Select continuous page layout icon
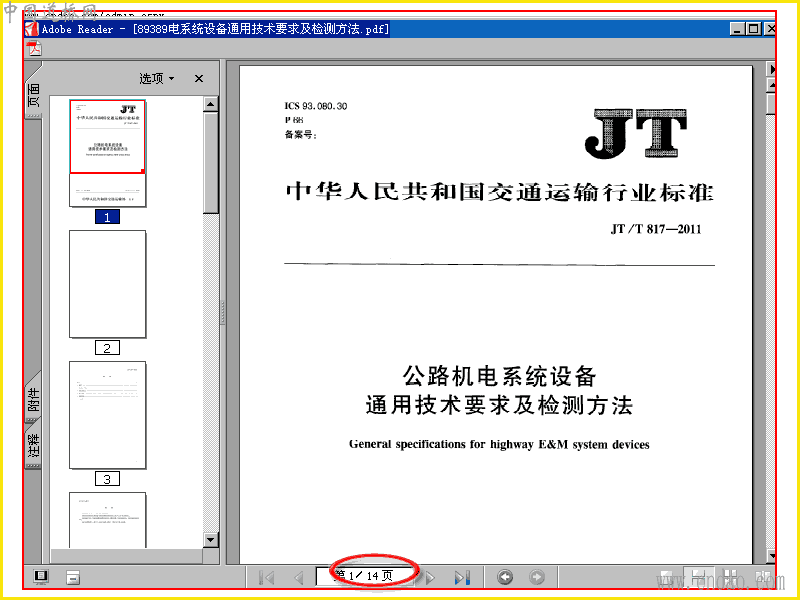Viewport: 800px width, 600px height. (x=699, y=578)
